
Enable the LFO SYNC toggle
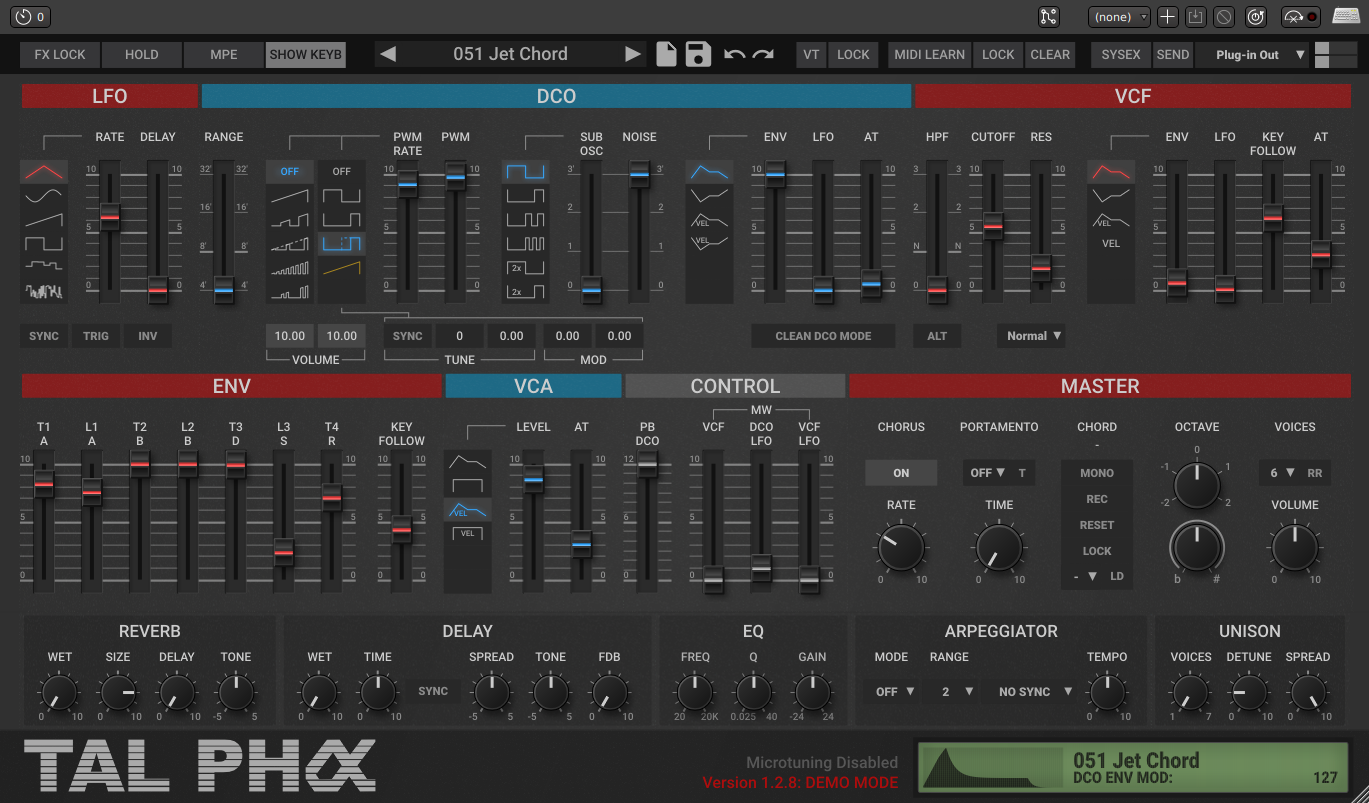pyautogui.click(x=44, y=336)
